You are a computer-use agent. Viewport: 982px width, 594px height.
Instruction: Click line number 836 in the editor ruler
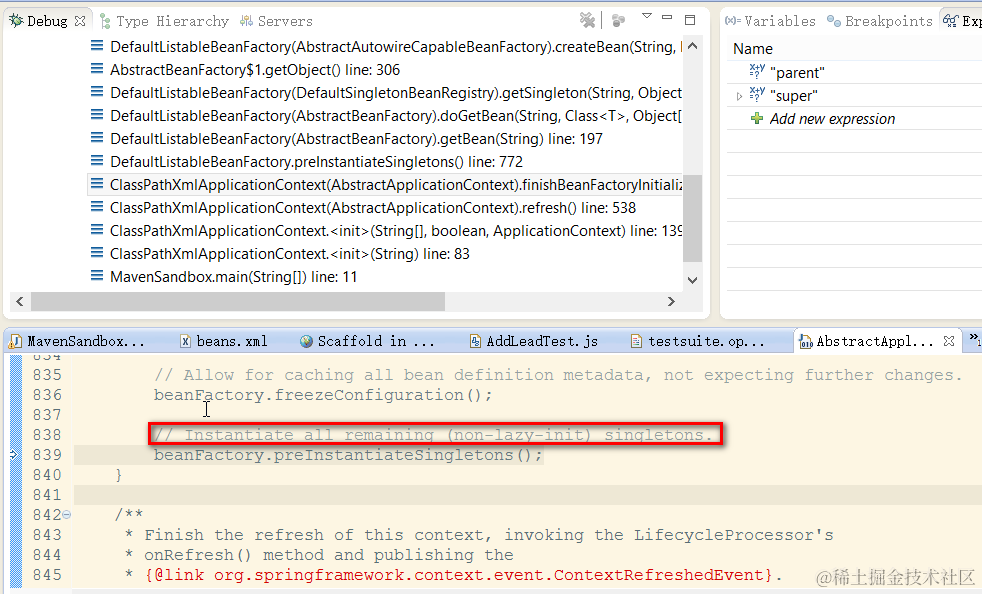(47, 395)
